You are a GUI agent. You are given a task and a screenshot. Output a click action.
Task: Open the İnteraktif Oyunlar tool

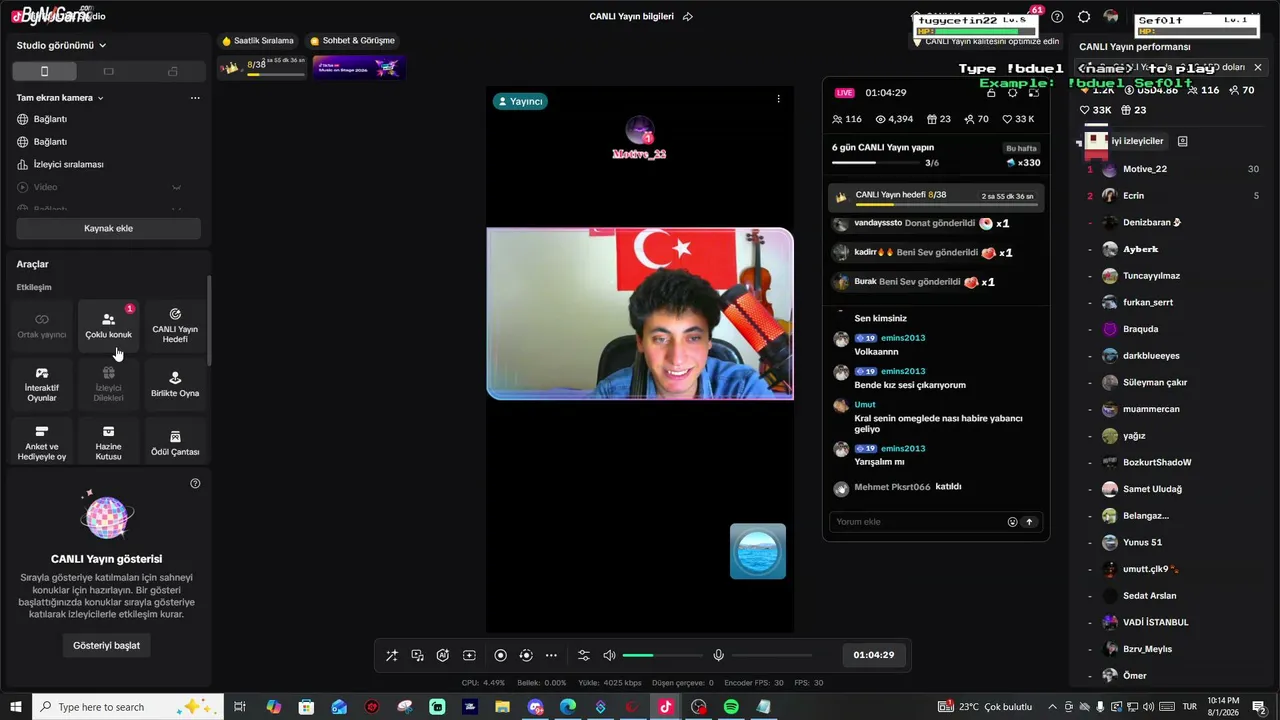pyautogui.click(x=42, y=385)
